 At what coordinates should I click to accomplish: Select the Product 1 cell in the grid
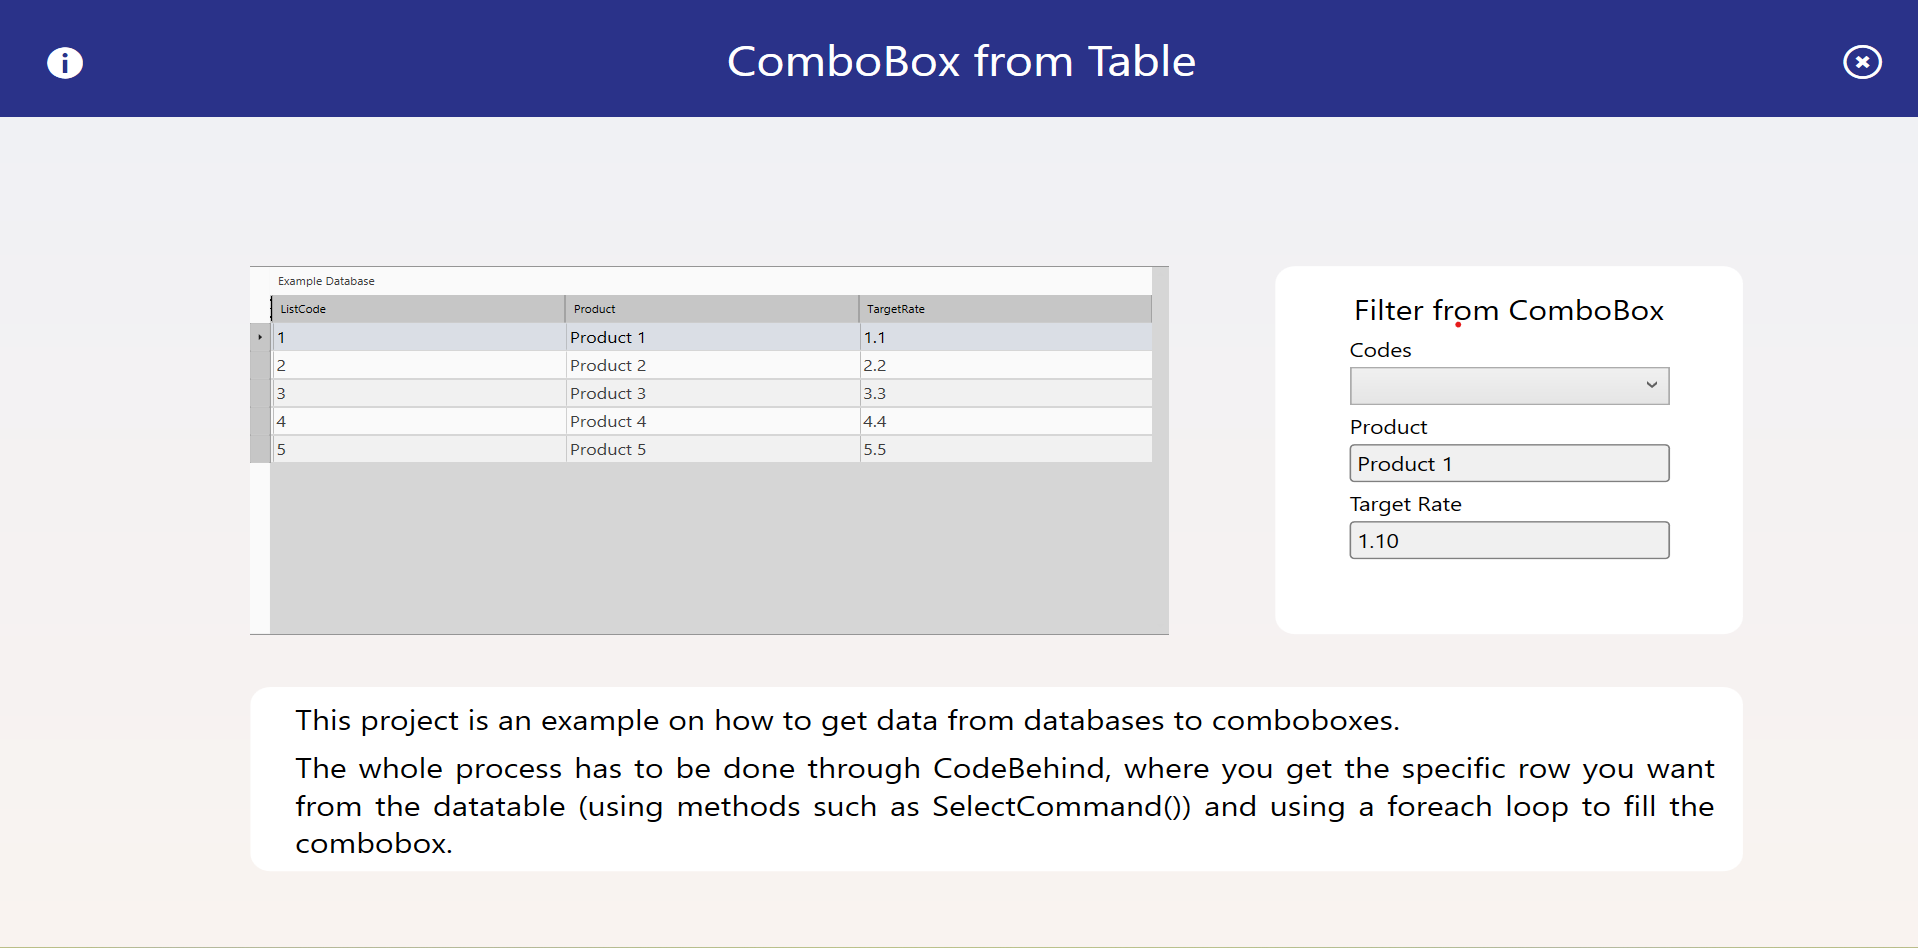710,338
